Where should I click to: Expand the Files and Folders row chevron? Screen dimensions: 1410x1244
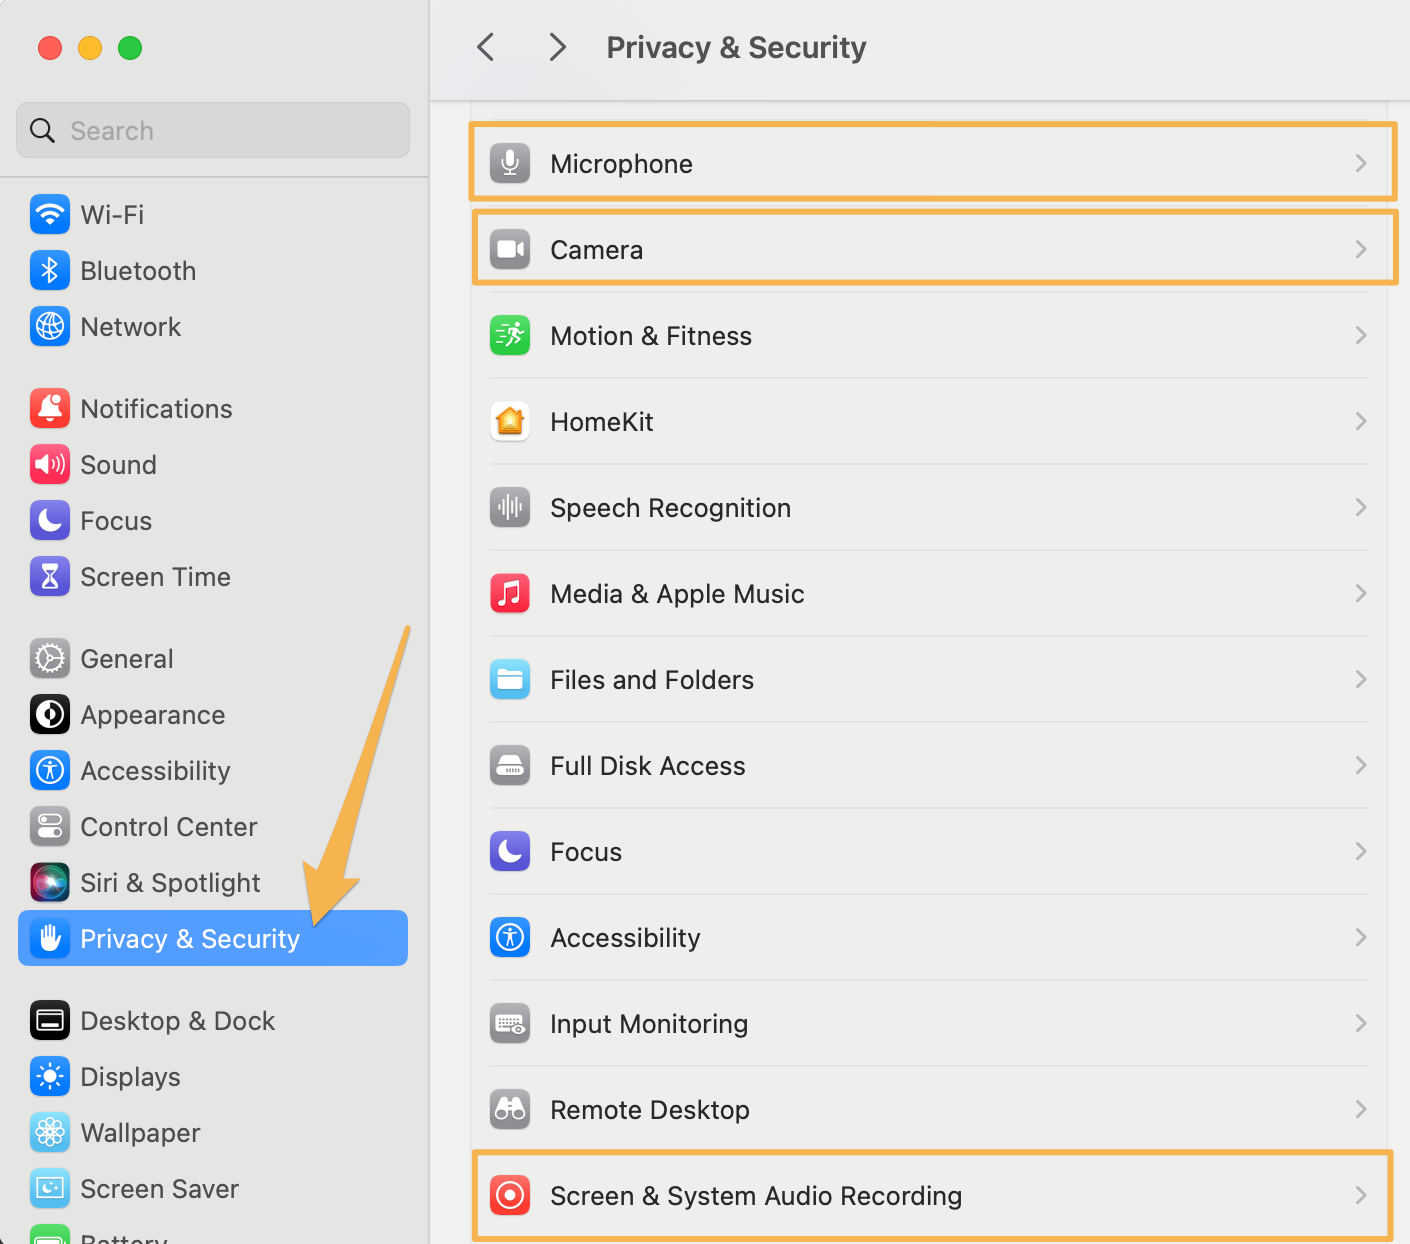(x=1360, y=679)
